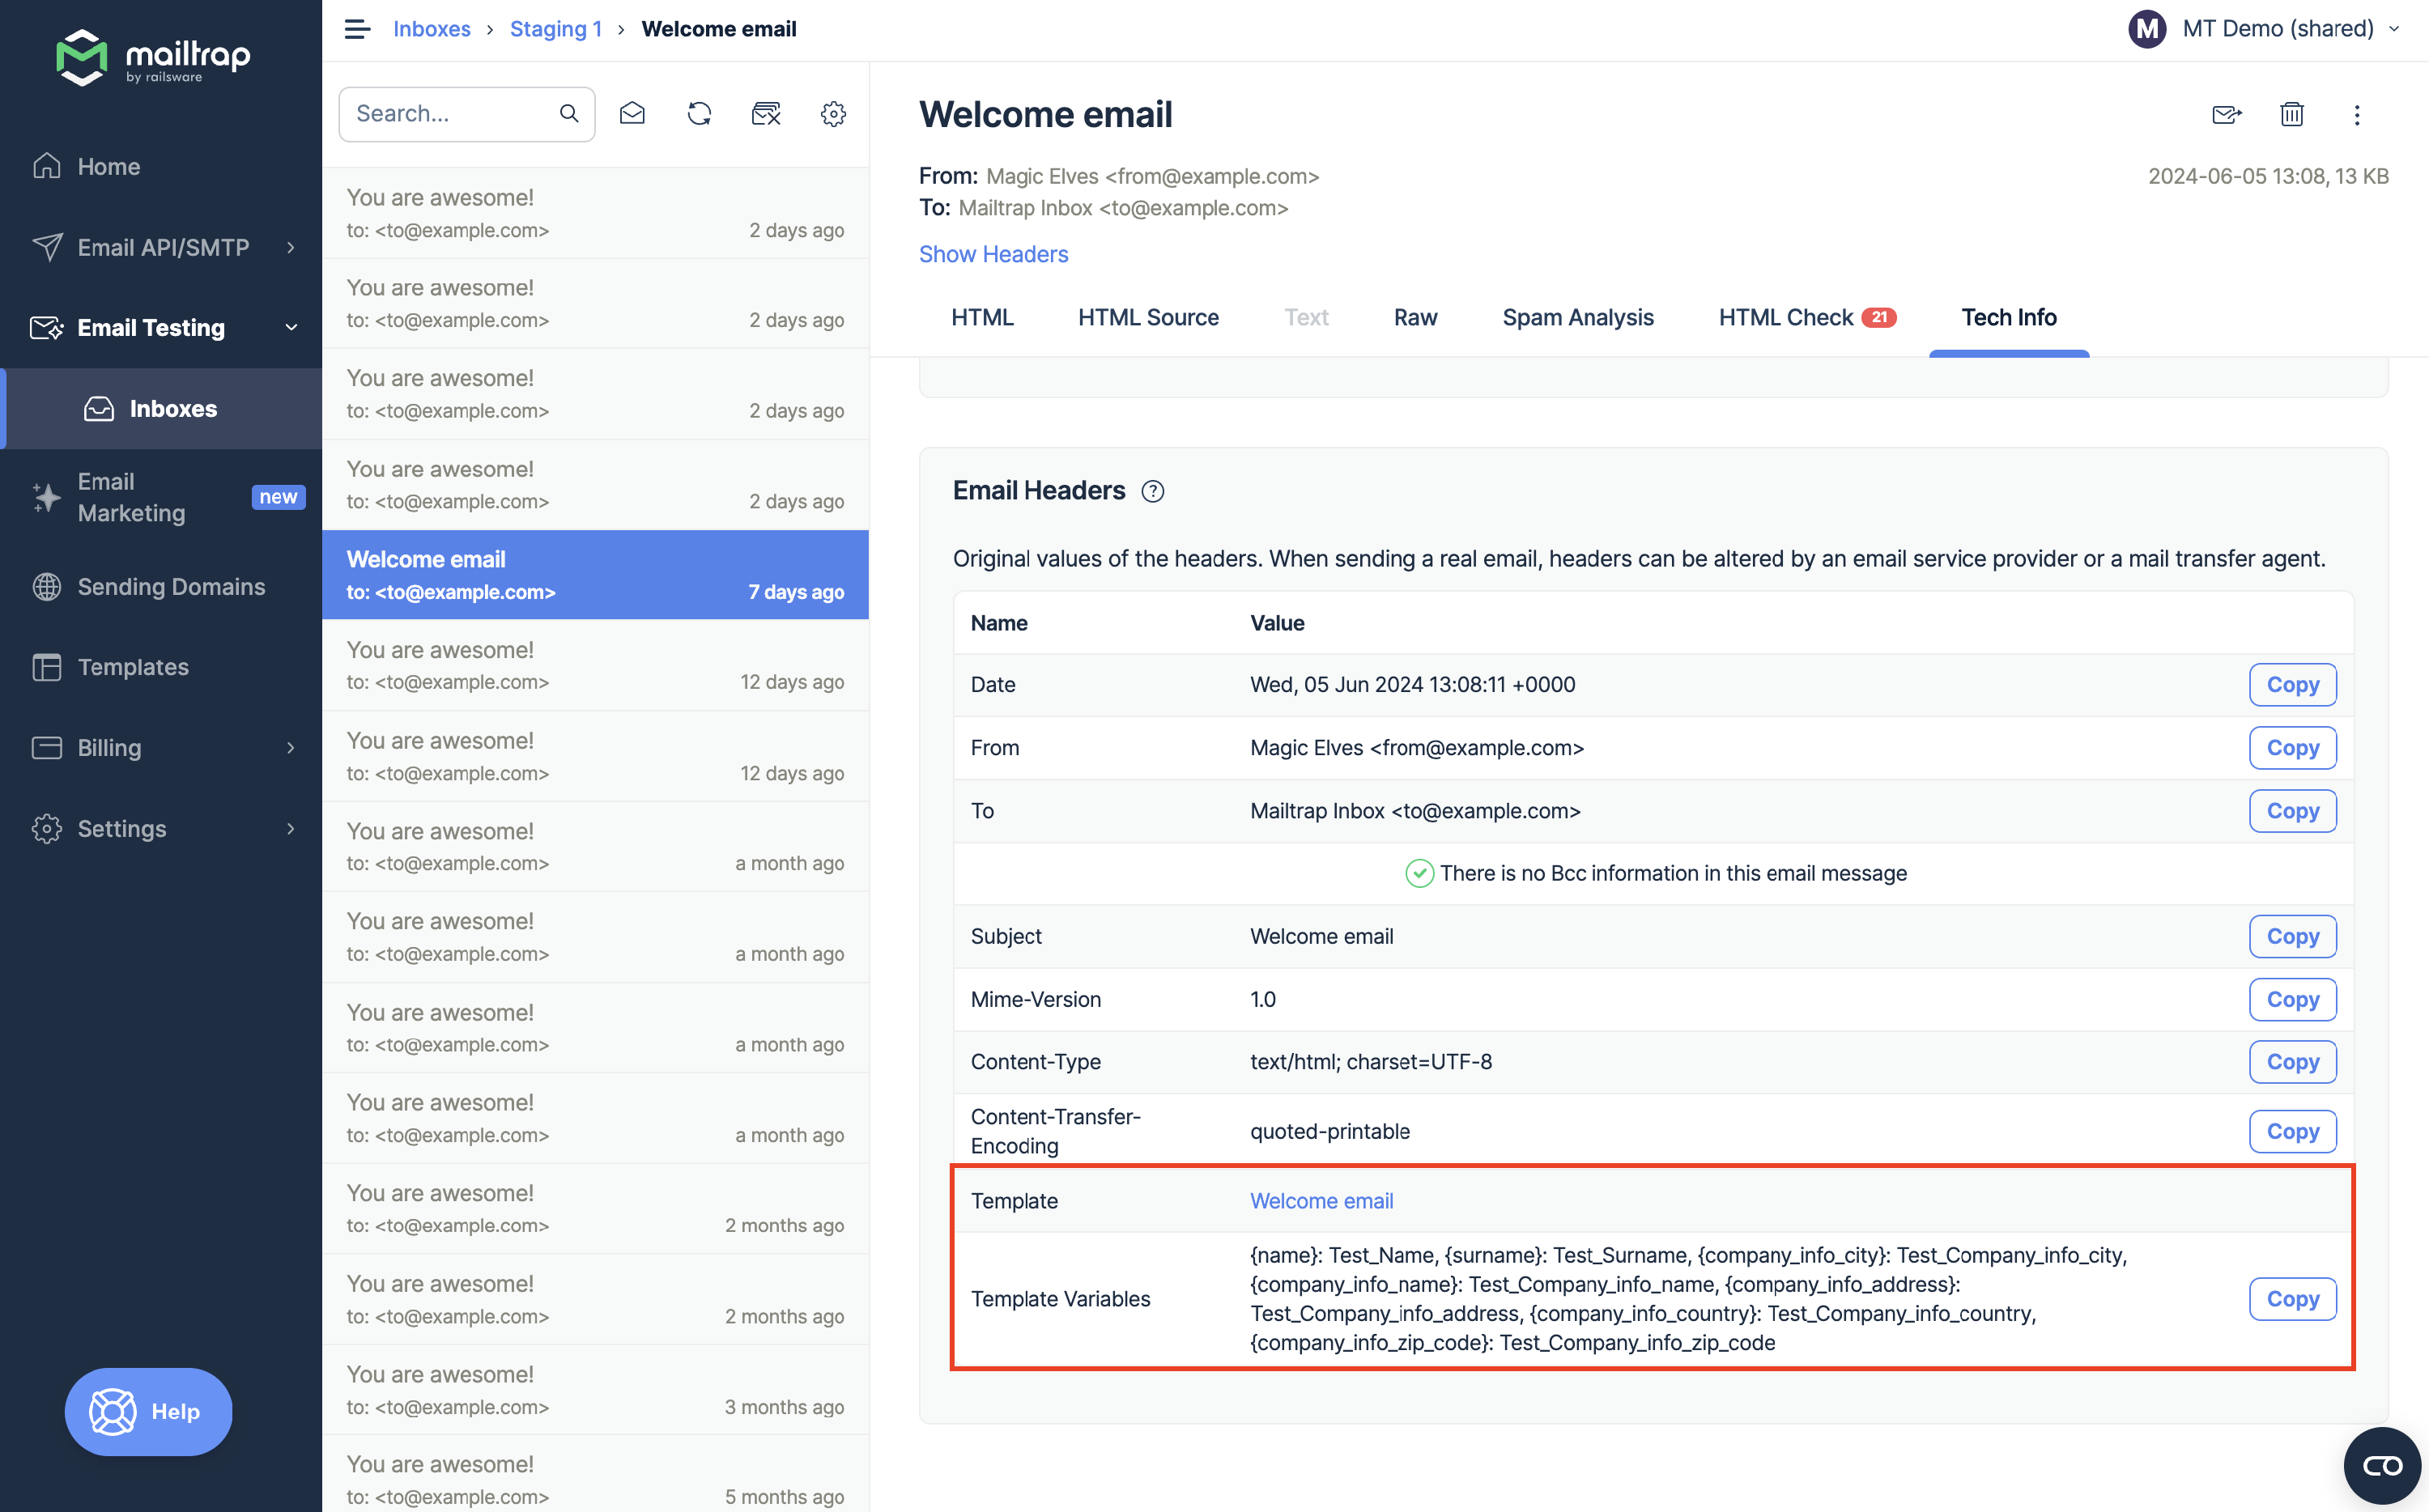This screenshot has width=2429, height=1512.
Task: Delete the Welcome email with the trash icon
Action: point(2292,114)
